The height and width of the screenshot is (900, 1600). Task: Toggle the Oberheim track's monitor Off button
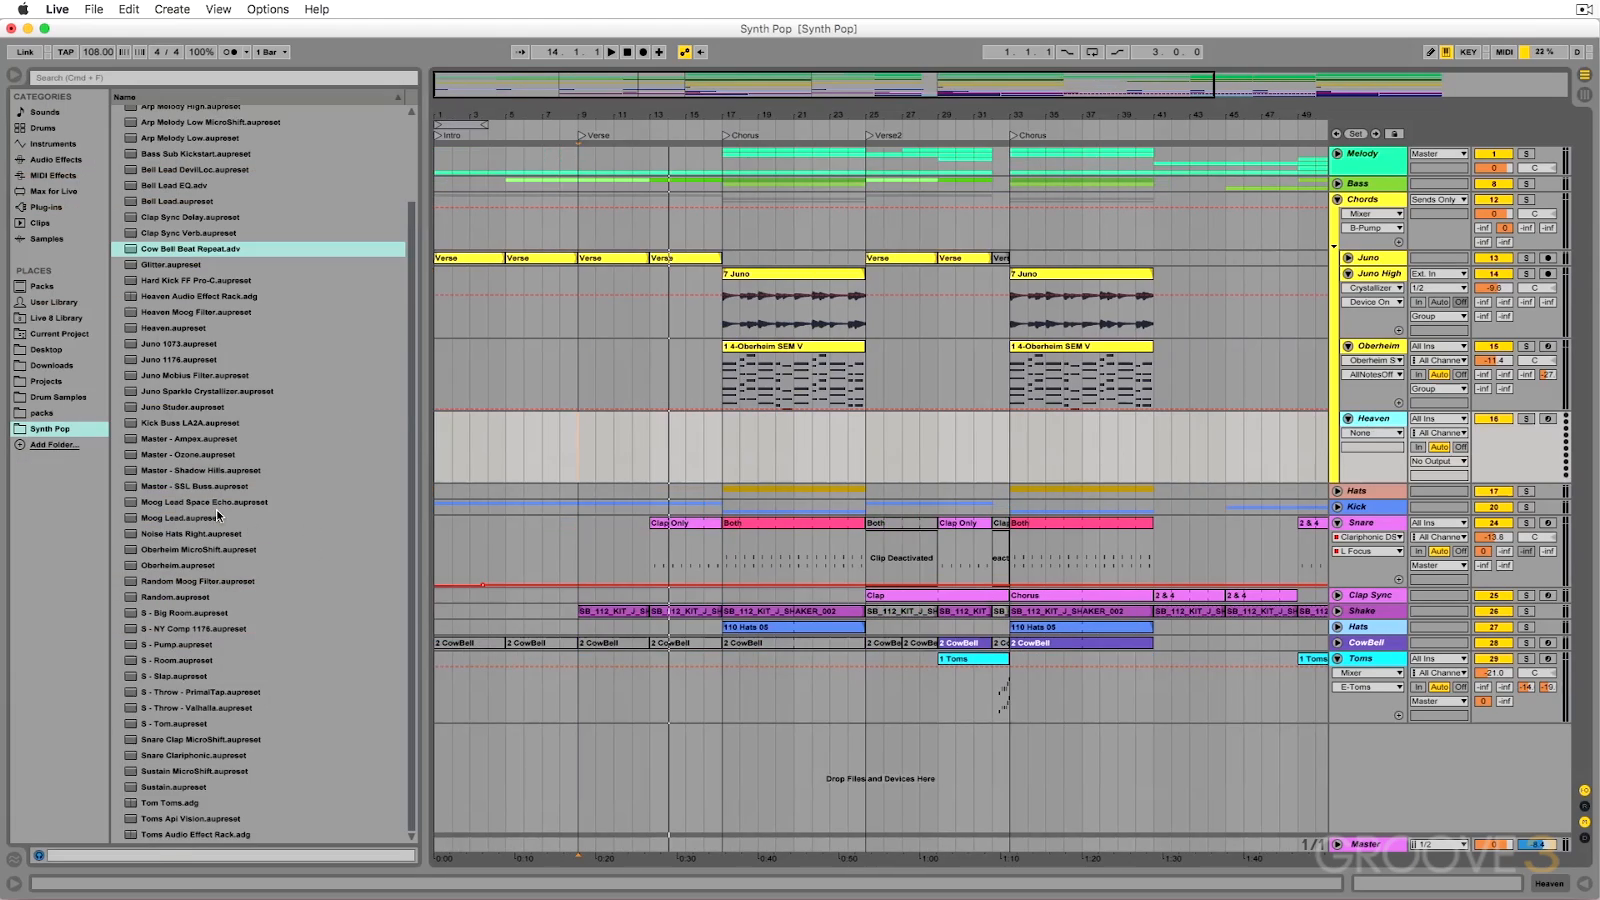1461,374
